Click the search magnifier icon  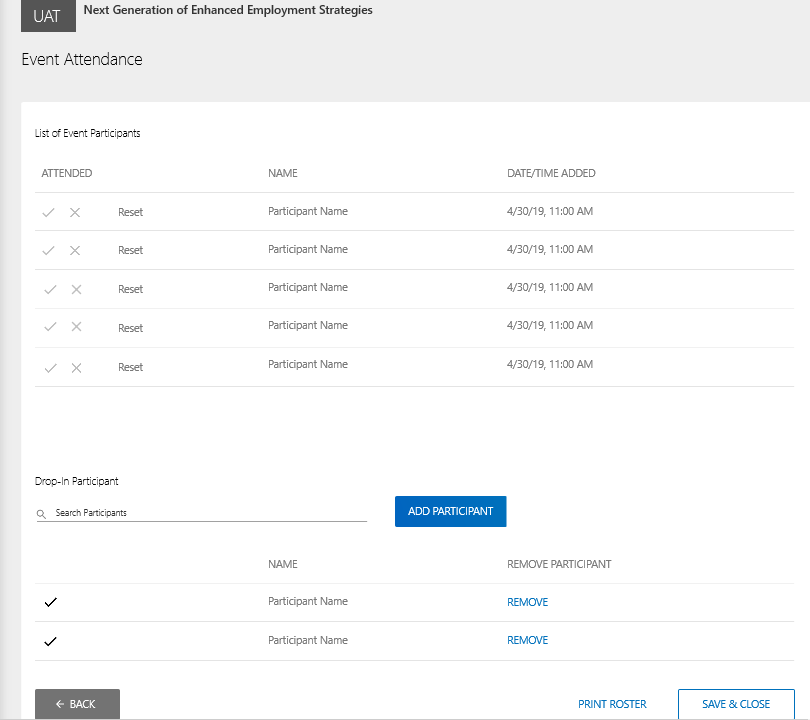tap(42, 514)
